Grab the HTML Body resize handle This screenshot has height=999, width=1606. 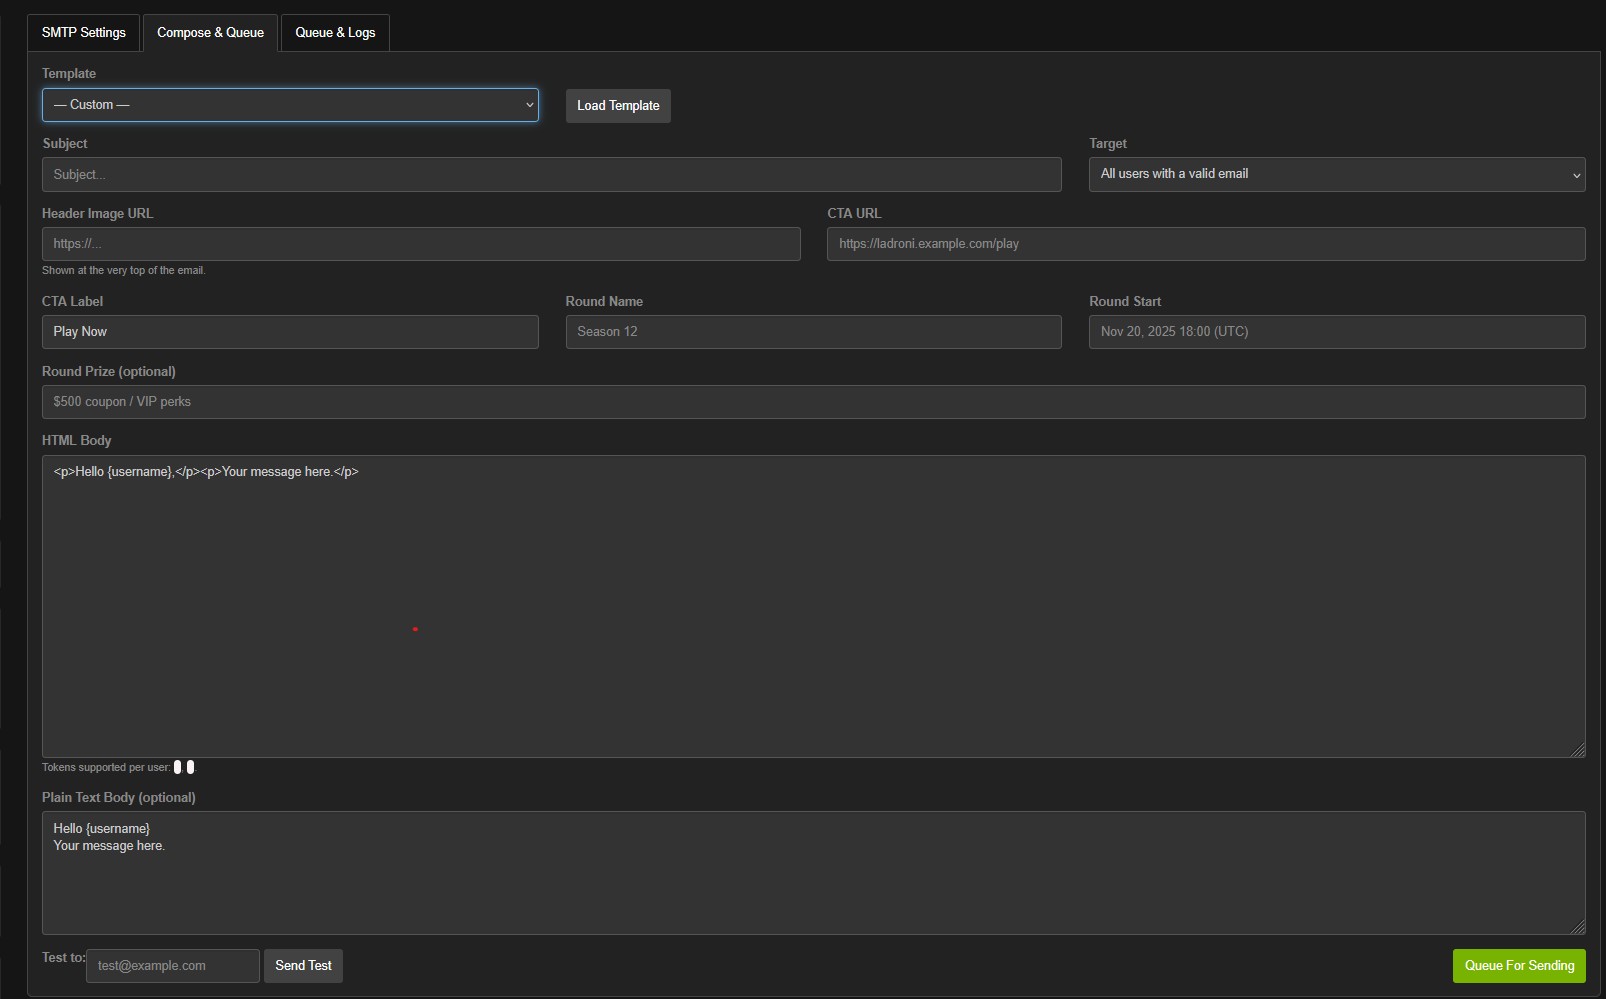coord(1578,750)
